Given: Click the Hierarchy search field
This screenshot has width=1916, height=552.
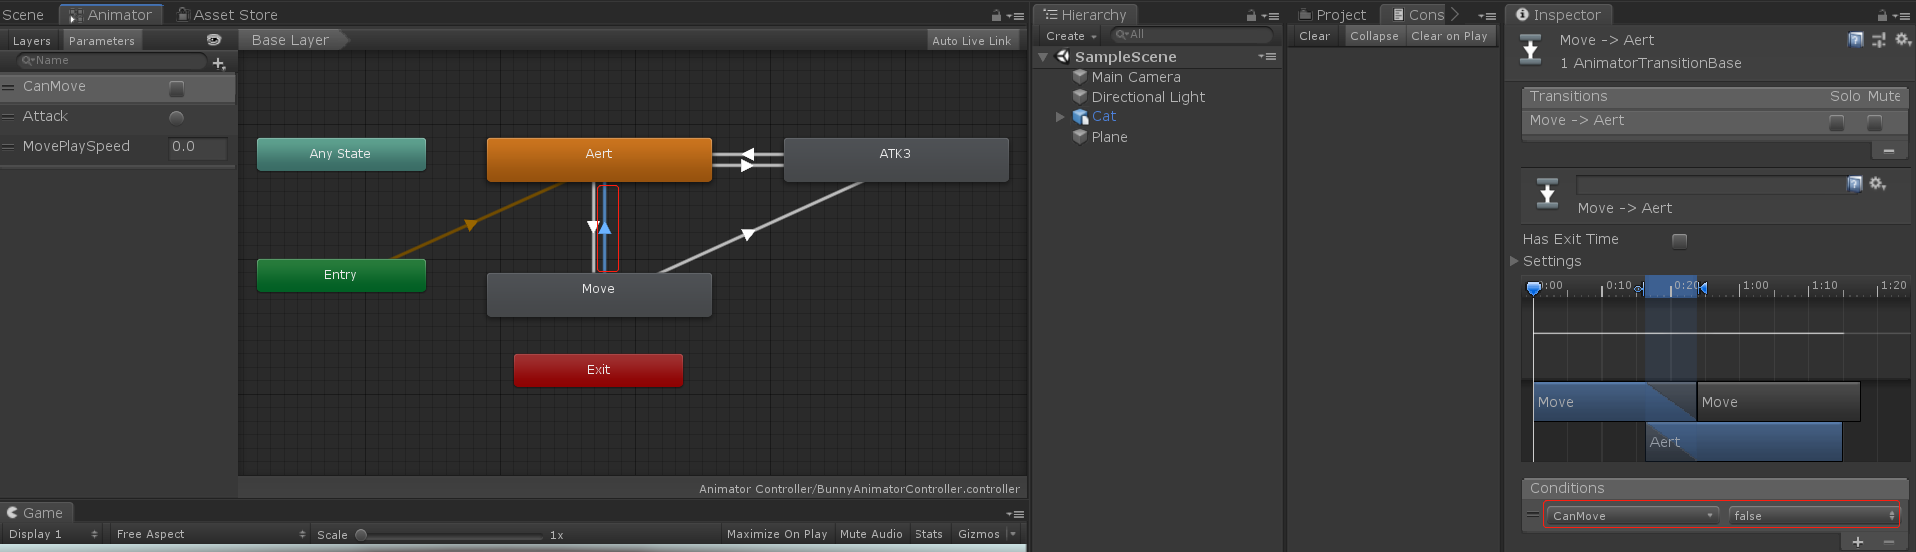Looking at the screenshot, I should pyautogui.click(x=1192, y=35).
